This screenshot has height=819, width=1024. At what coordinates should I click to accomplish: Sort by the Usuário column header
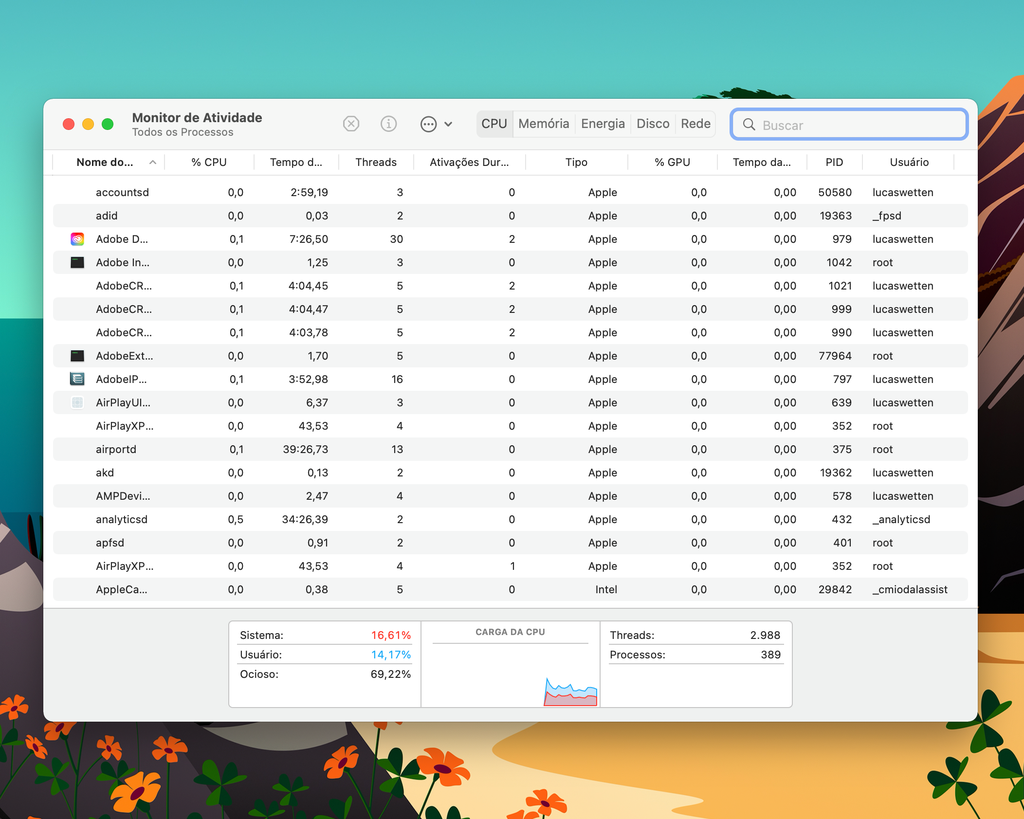[x=909, y=162]
